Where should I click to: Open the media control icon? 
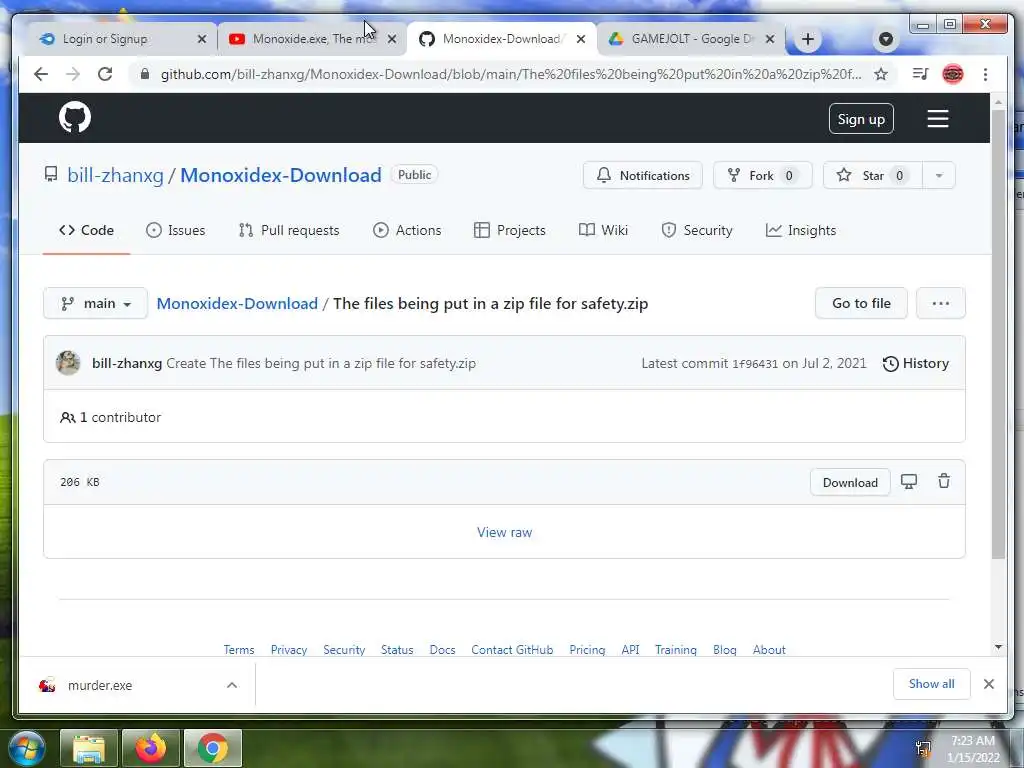921,74
